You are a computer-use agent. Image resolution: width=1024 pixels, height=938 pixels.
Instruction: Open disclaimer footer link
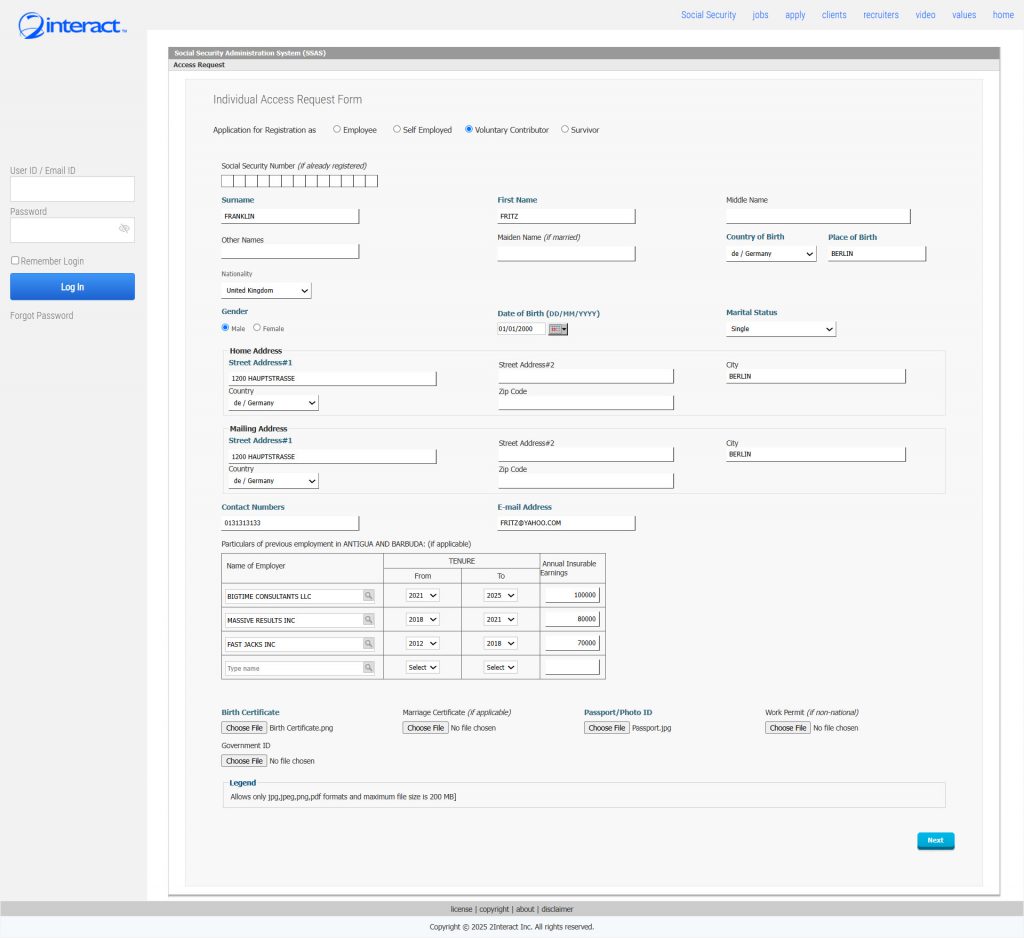point(557,909)
